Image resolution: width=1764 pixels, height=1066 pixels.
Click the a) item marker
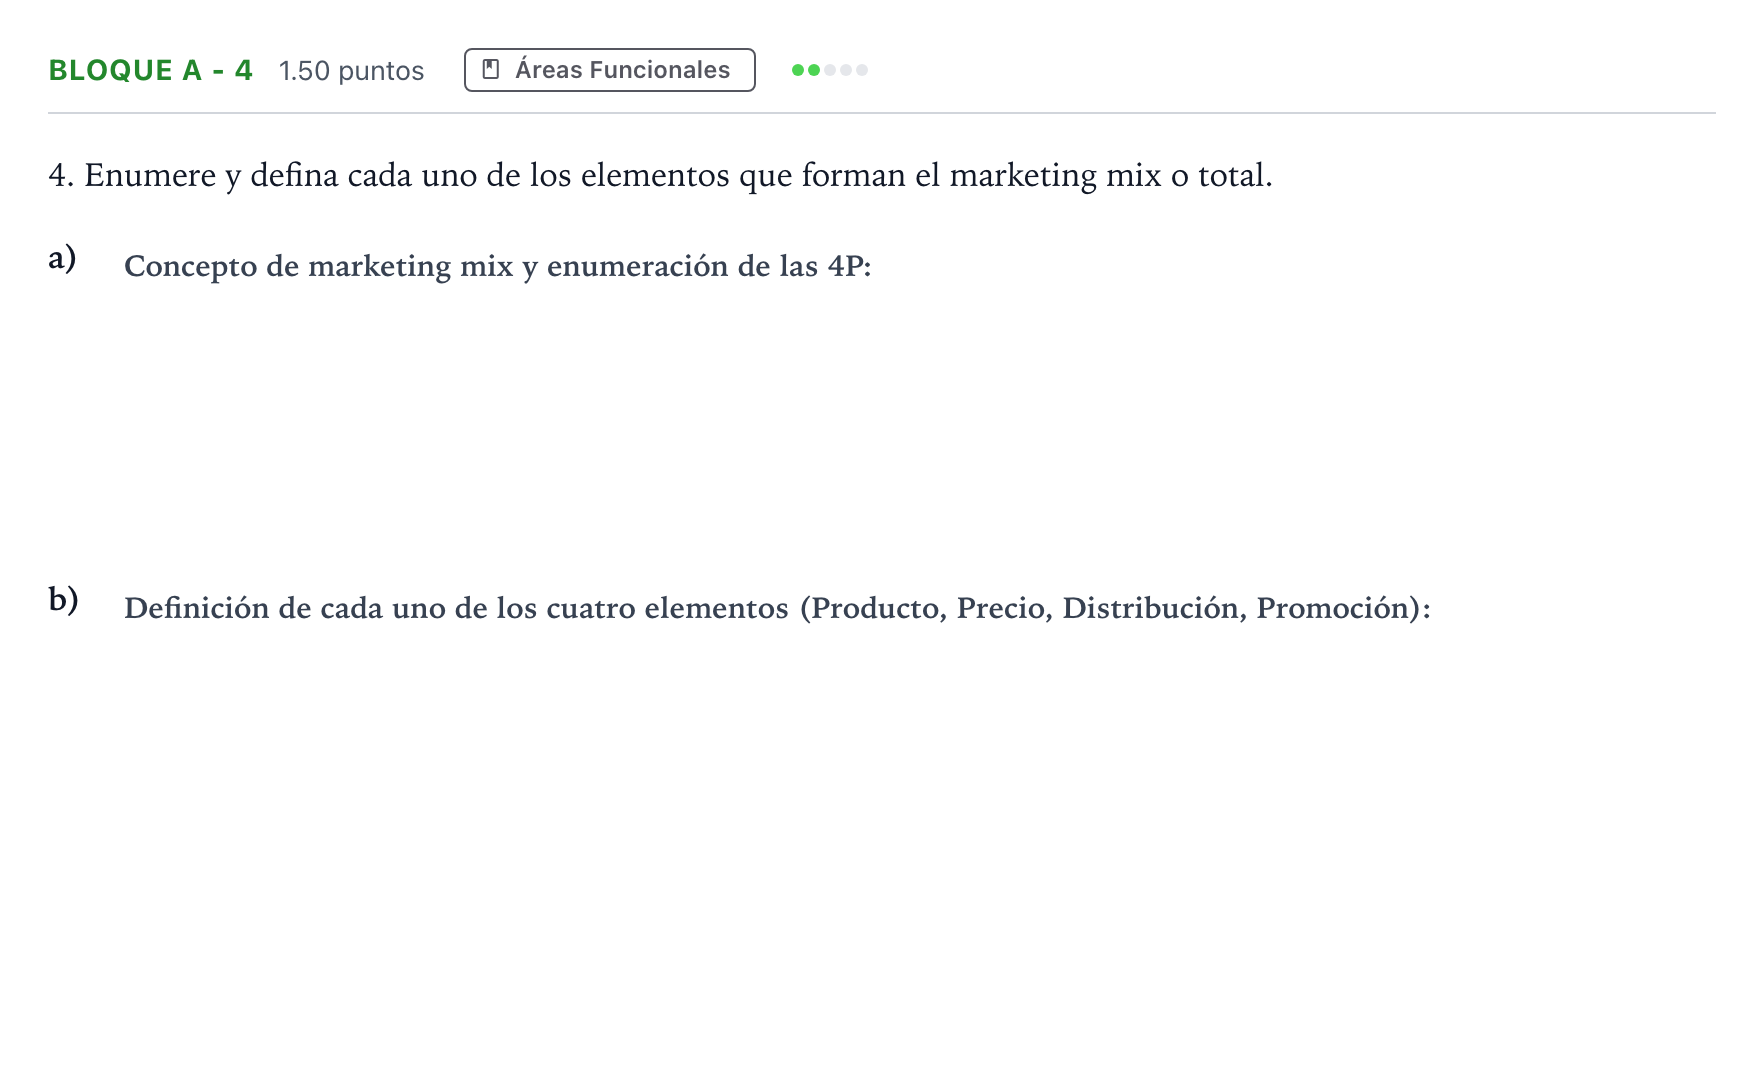62,258
